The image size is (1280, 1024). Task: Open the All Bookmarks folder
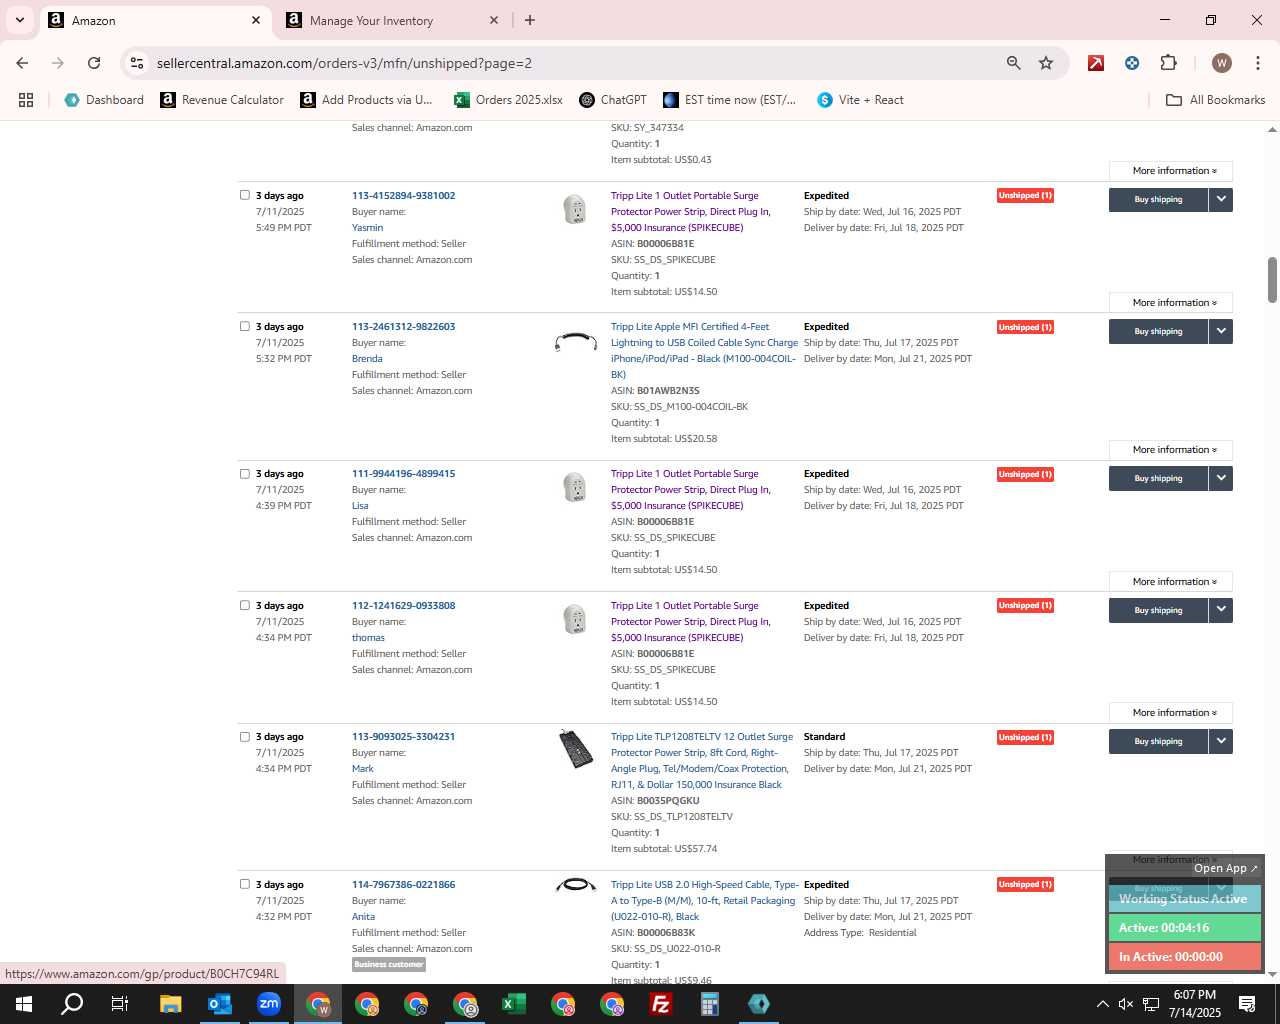[x=1215, y=100]
